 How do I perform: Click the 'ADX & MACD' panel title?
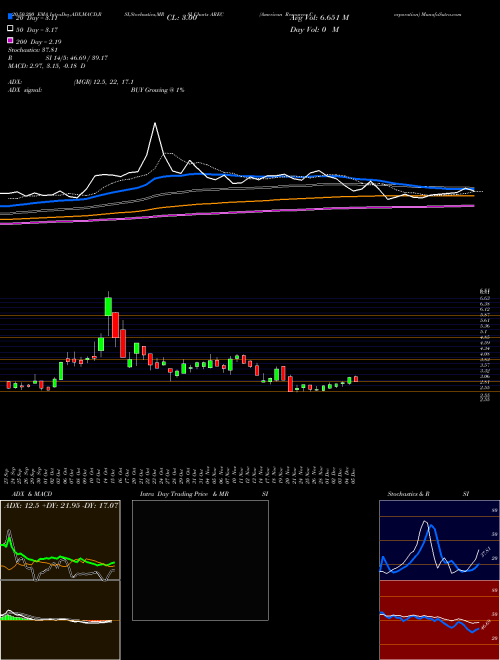tap(32, 494)
